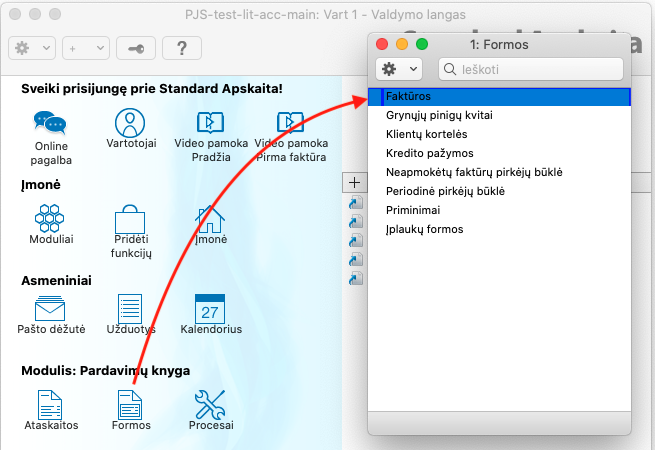Click the plus button beside shortcut list
Screen dimensions: 655x450
[354, 182]
